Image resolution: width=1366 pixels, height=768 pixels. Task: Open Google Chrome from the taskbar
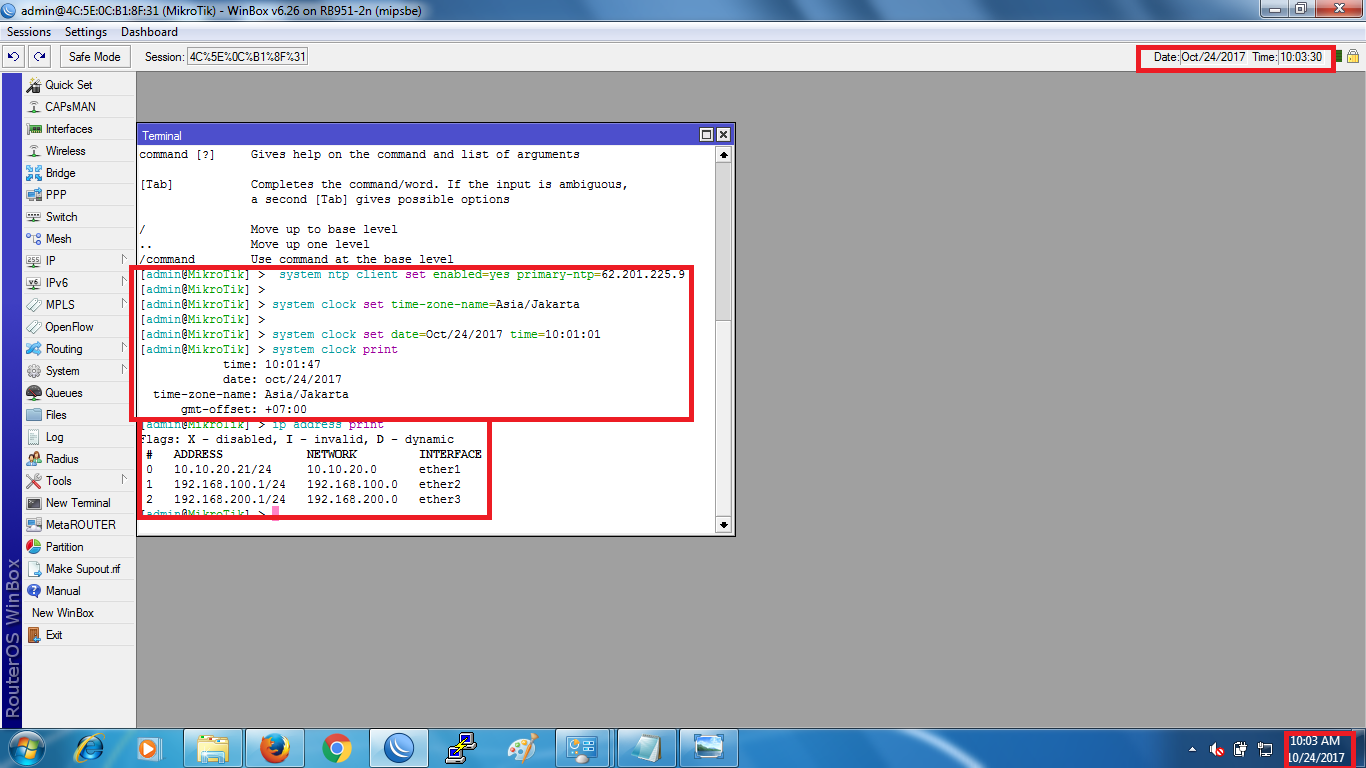coord(337,748)
